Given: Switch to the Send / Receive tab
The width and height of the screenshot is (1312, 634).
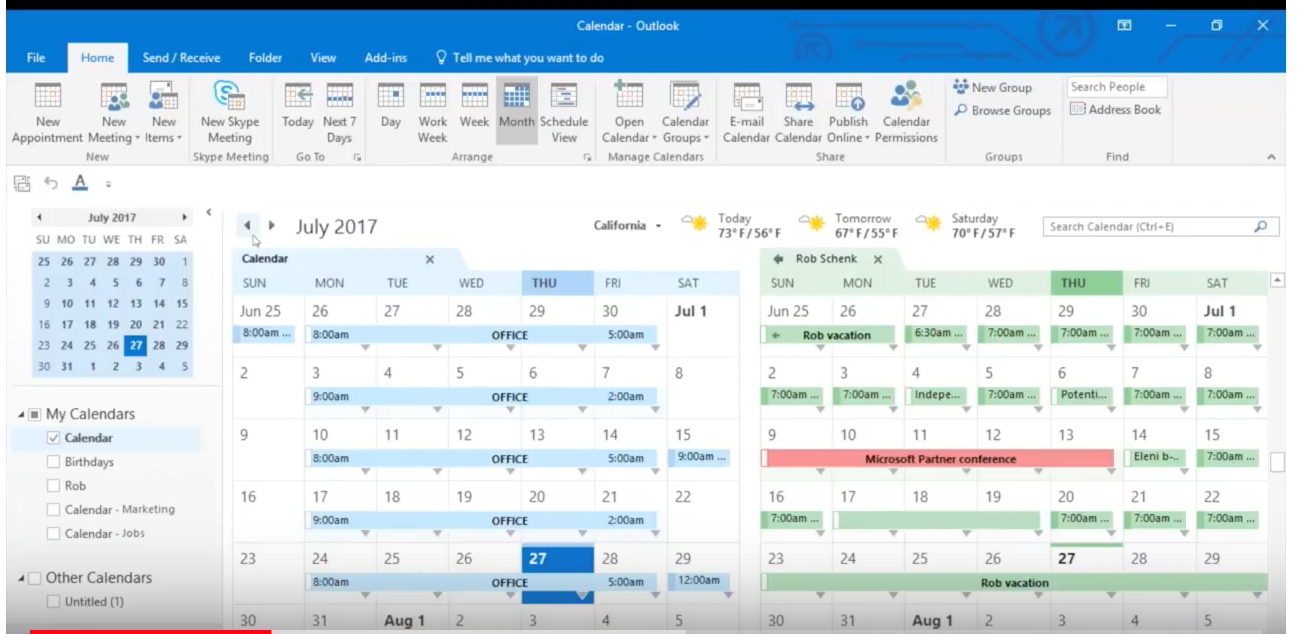Looking at the screenshot, I should 181,58.
